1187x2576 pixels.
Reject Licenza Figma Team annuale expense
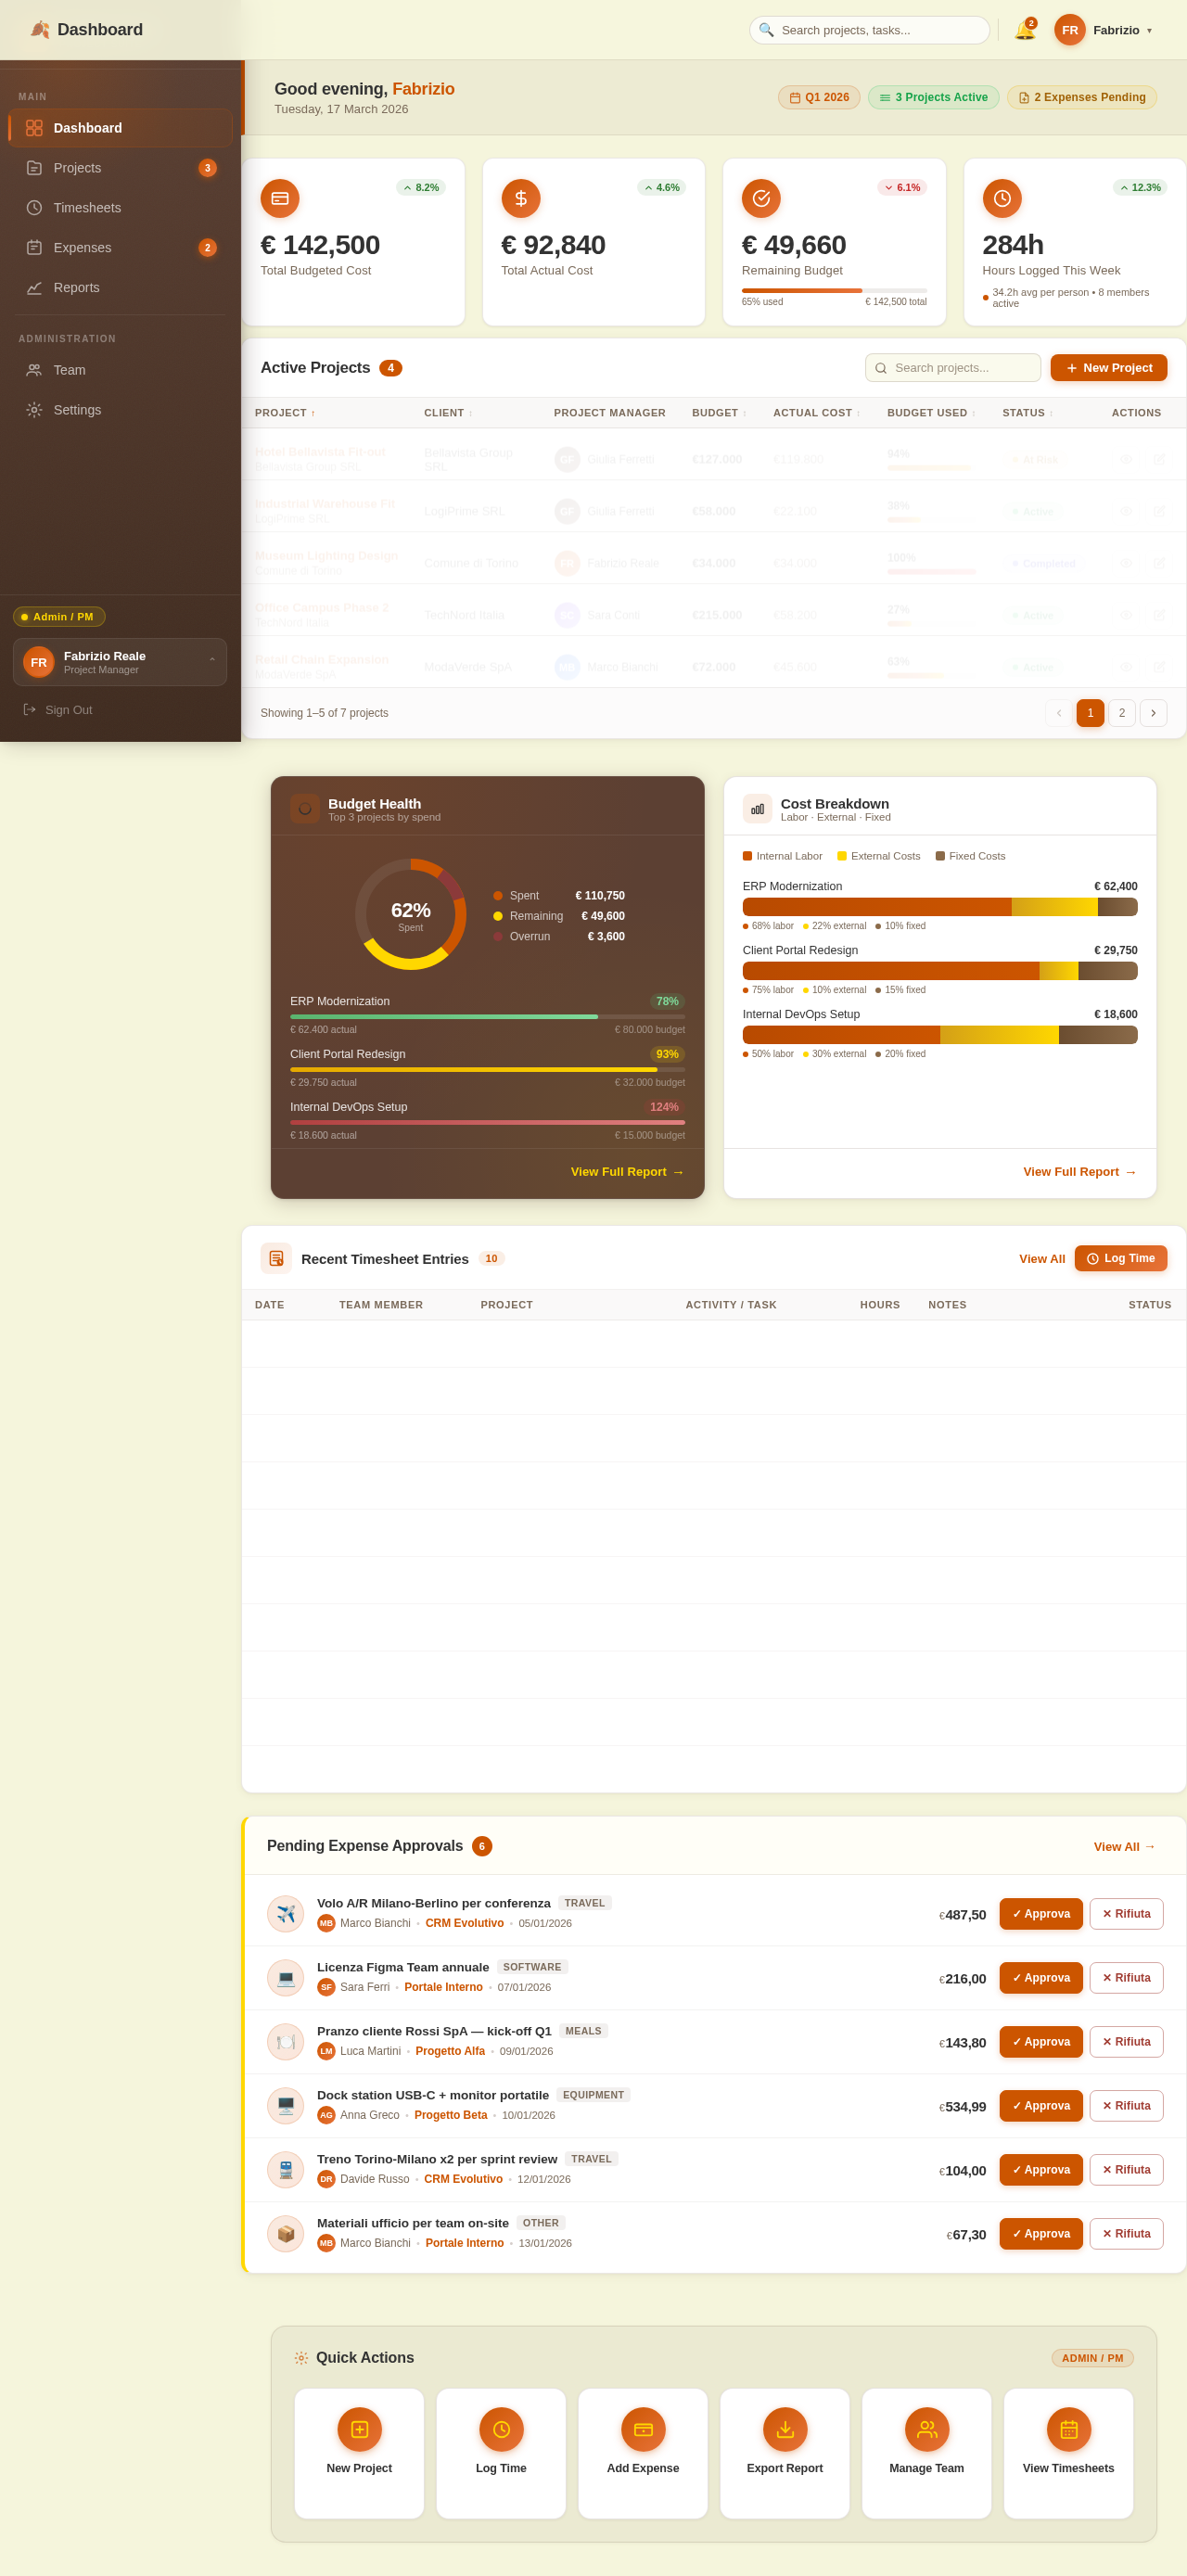coord(1126,1978)
